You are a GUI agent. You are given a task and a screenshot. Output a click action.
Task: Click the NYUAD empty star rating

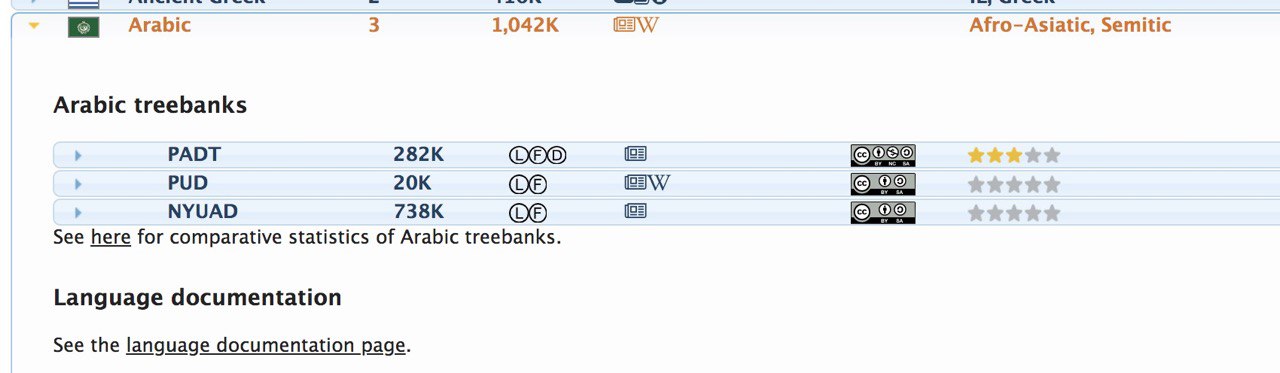(x=1014, y=212)
